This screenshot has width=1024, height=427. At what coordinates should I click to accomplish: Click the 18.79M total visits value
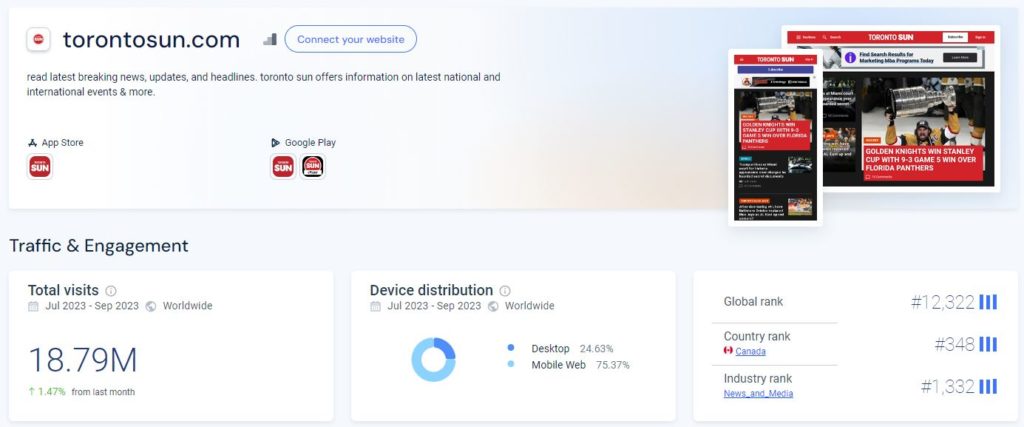83,360
